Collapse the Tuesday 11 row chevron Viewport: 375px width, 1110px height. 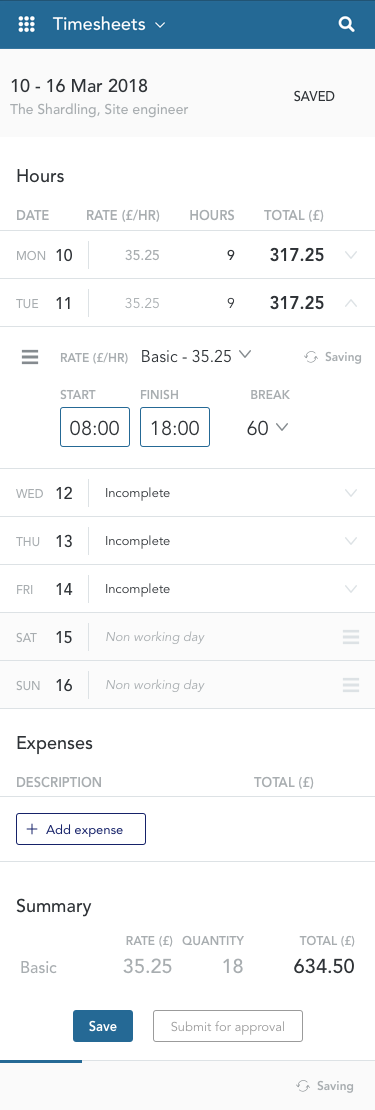[x=351, y=303]
